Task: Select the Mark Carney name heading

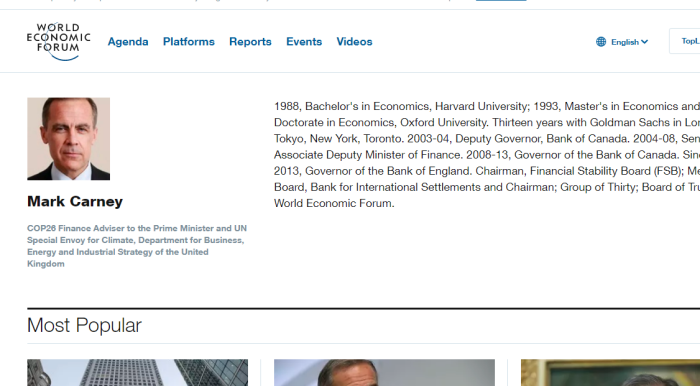Action: [75, 201]
